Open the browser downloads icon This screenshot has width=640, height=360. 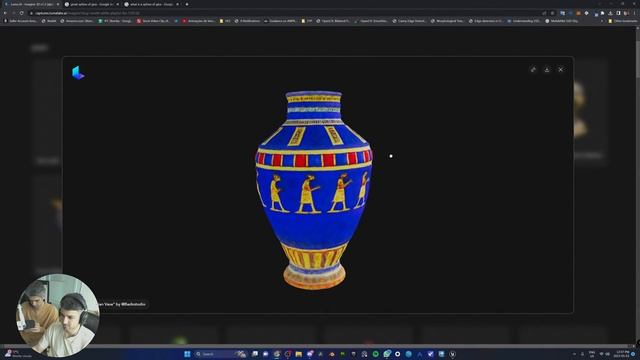click(610, 13)
